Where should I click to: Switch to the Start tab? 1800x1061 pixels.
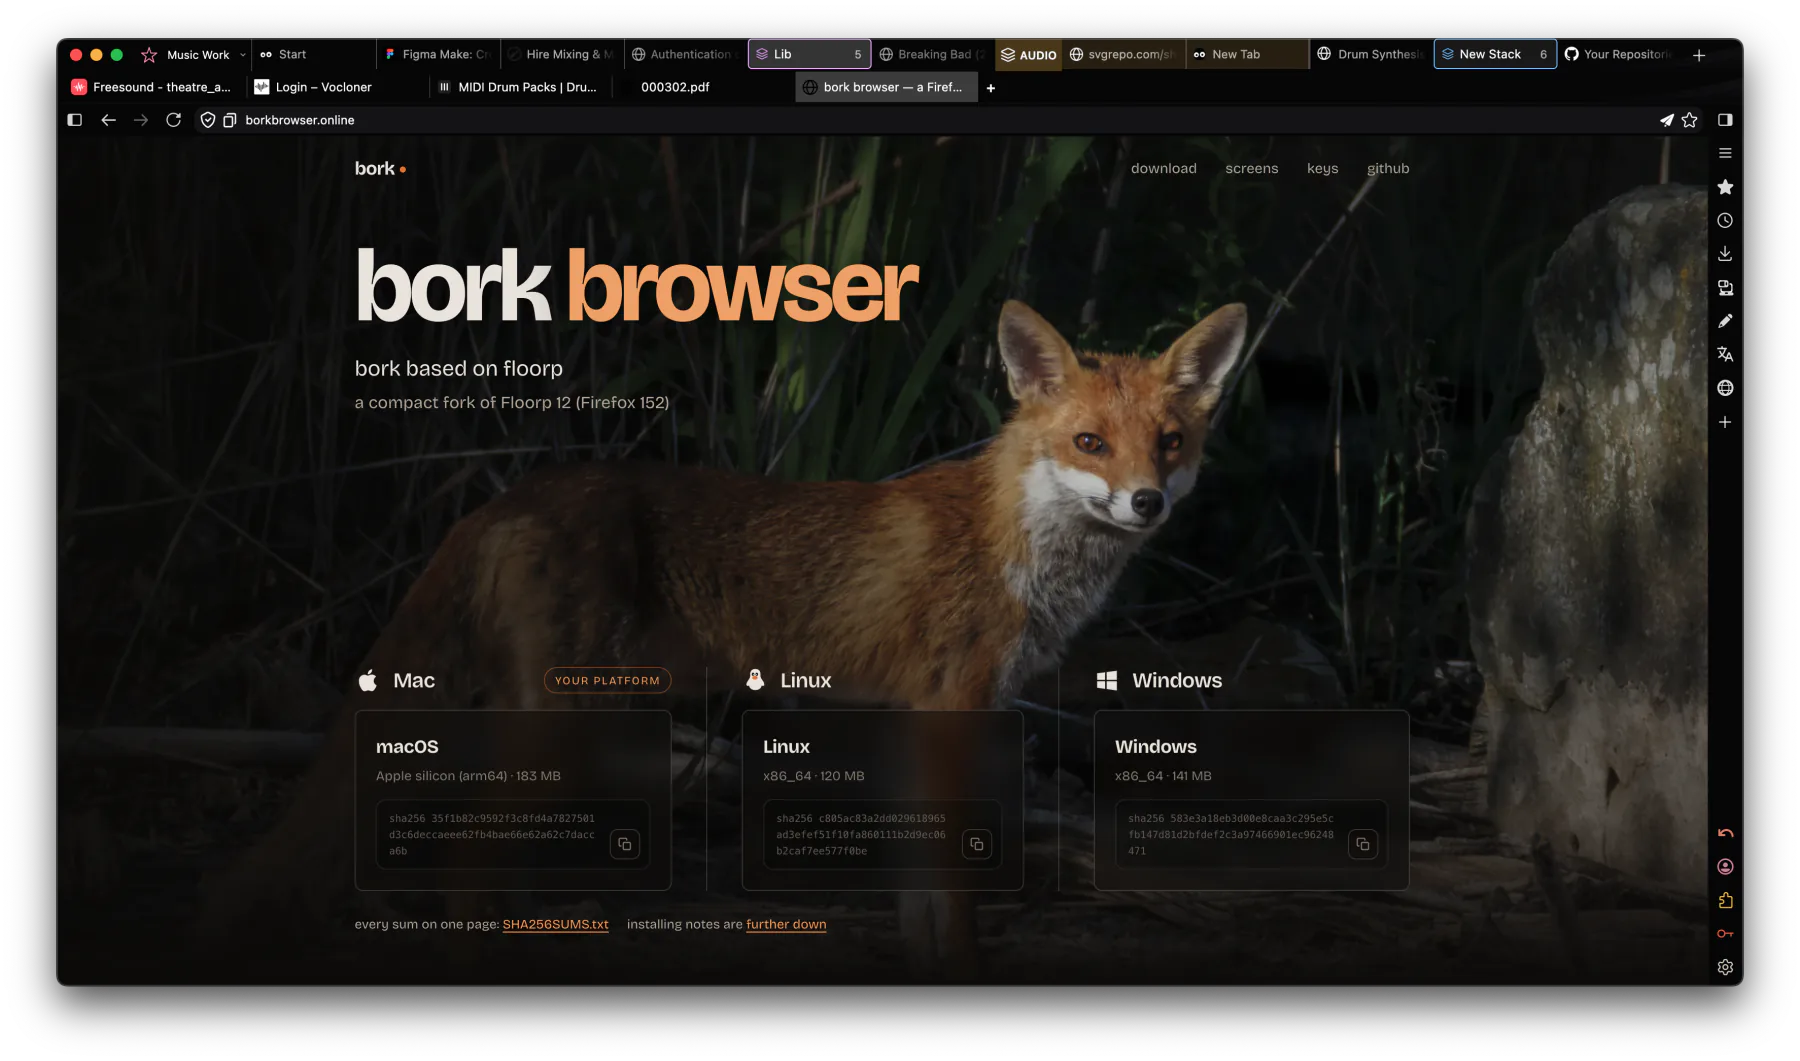click(x=313, y=54)
